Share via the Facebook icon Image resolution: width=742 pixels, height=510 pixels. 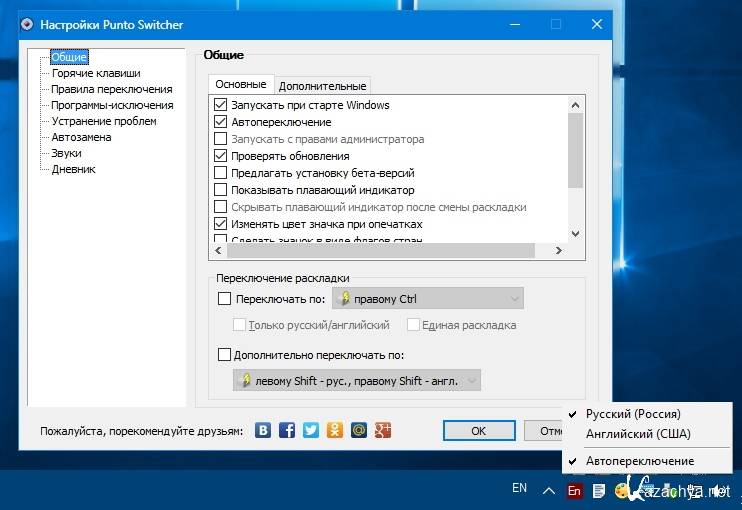point(287,430)
